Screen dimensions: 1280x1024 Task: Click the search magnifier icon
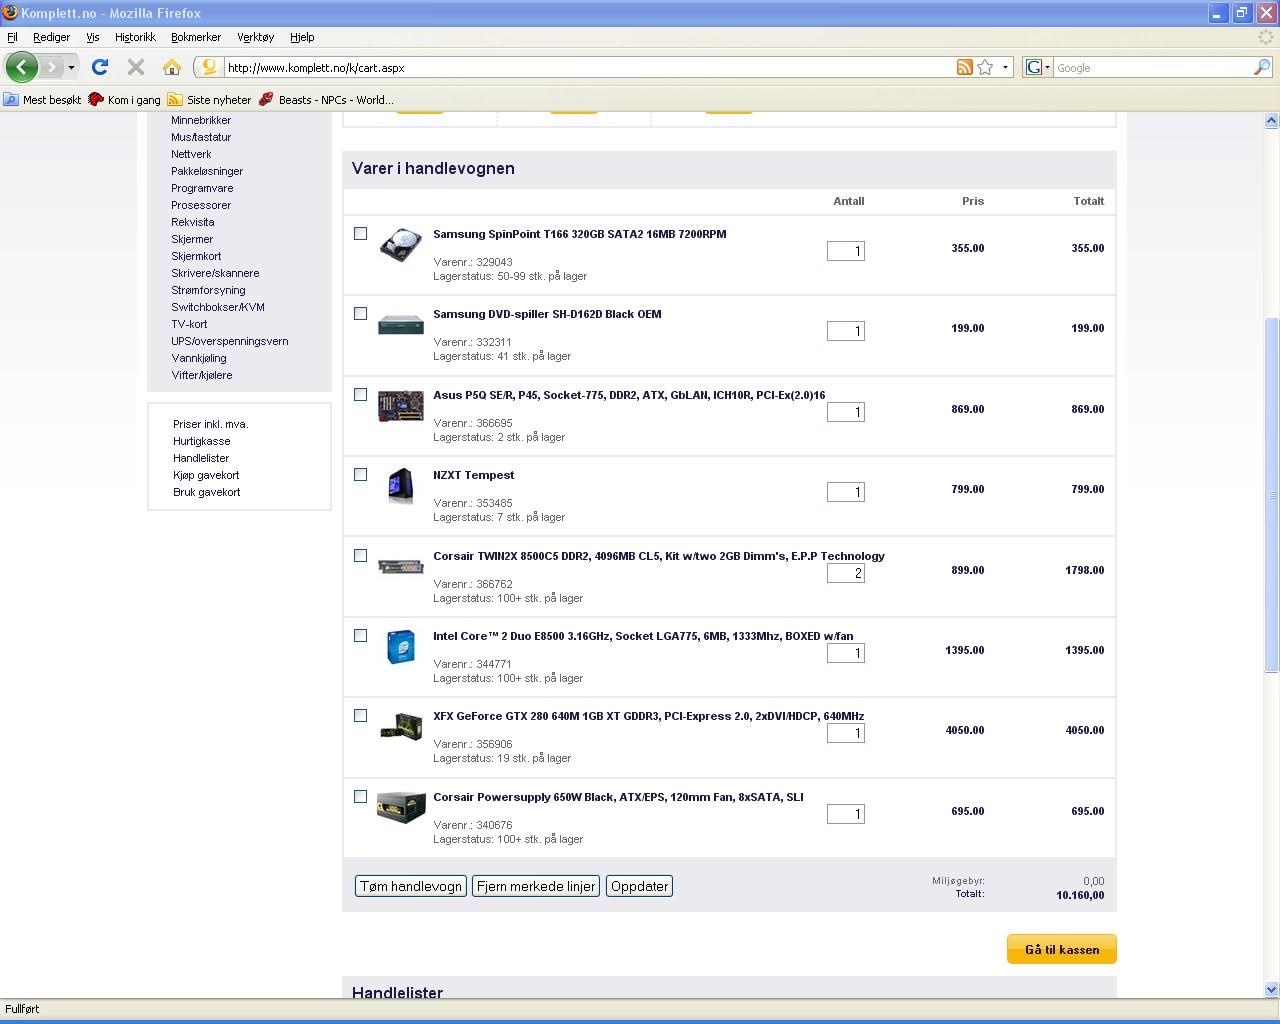click(1262, 67)
